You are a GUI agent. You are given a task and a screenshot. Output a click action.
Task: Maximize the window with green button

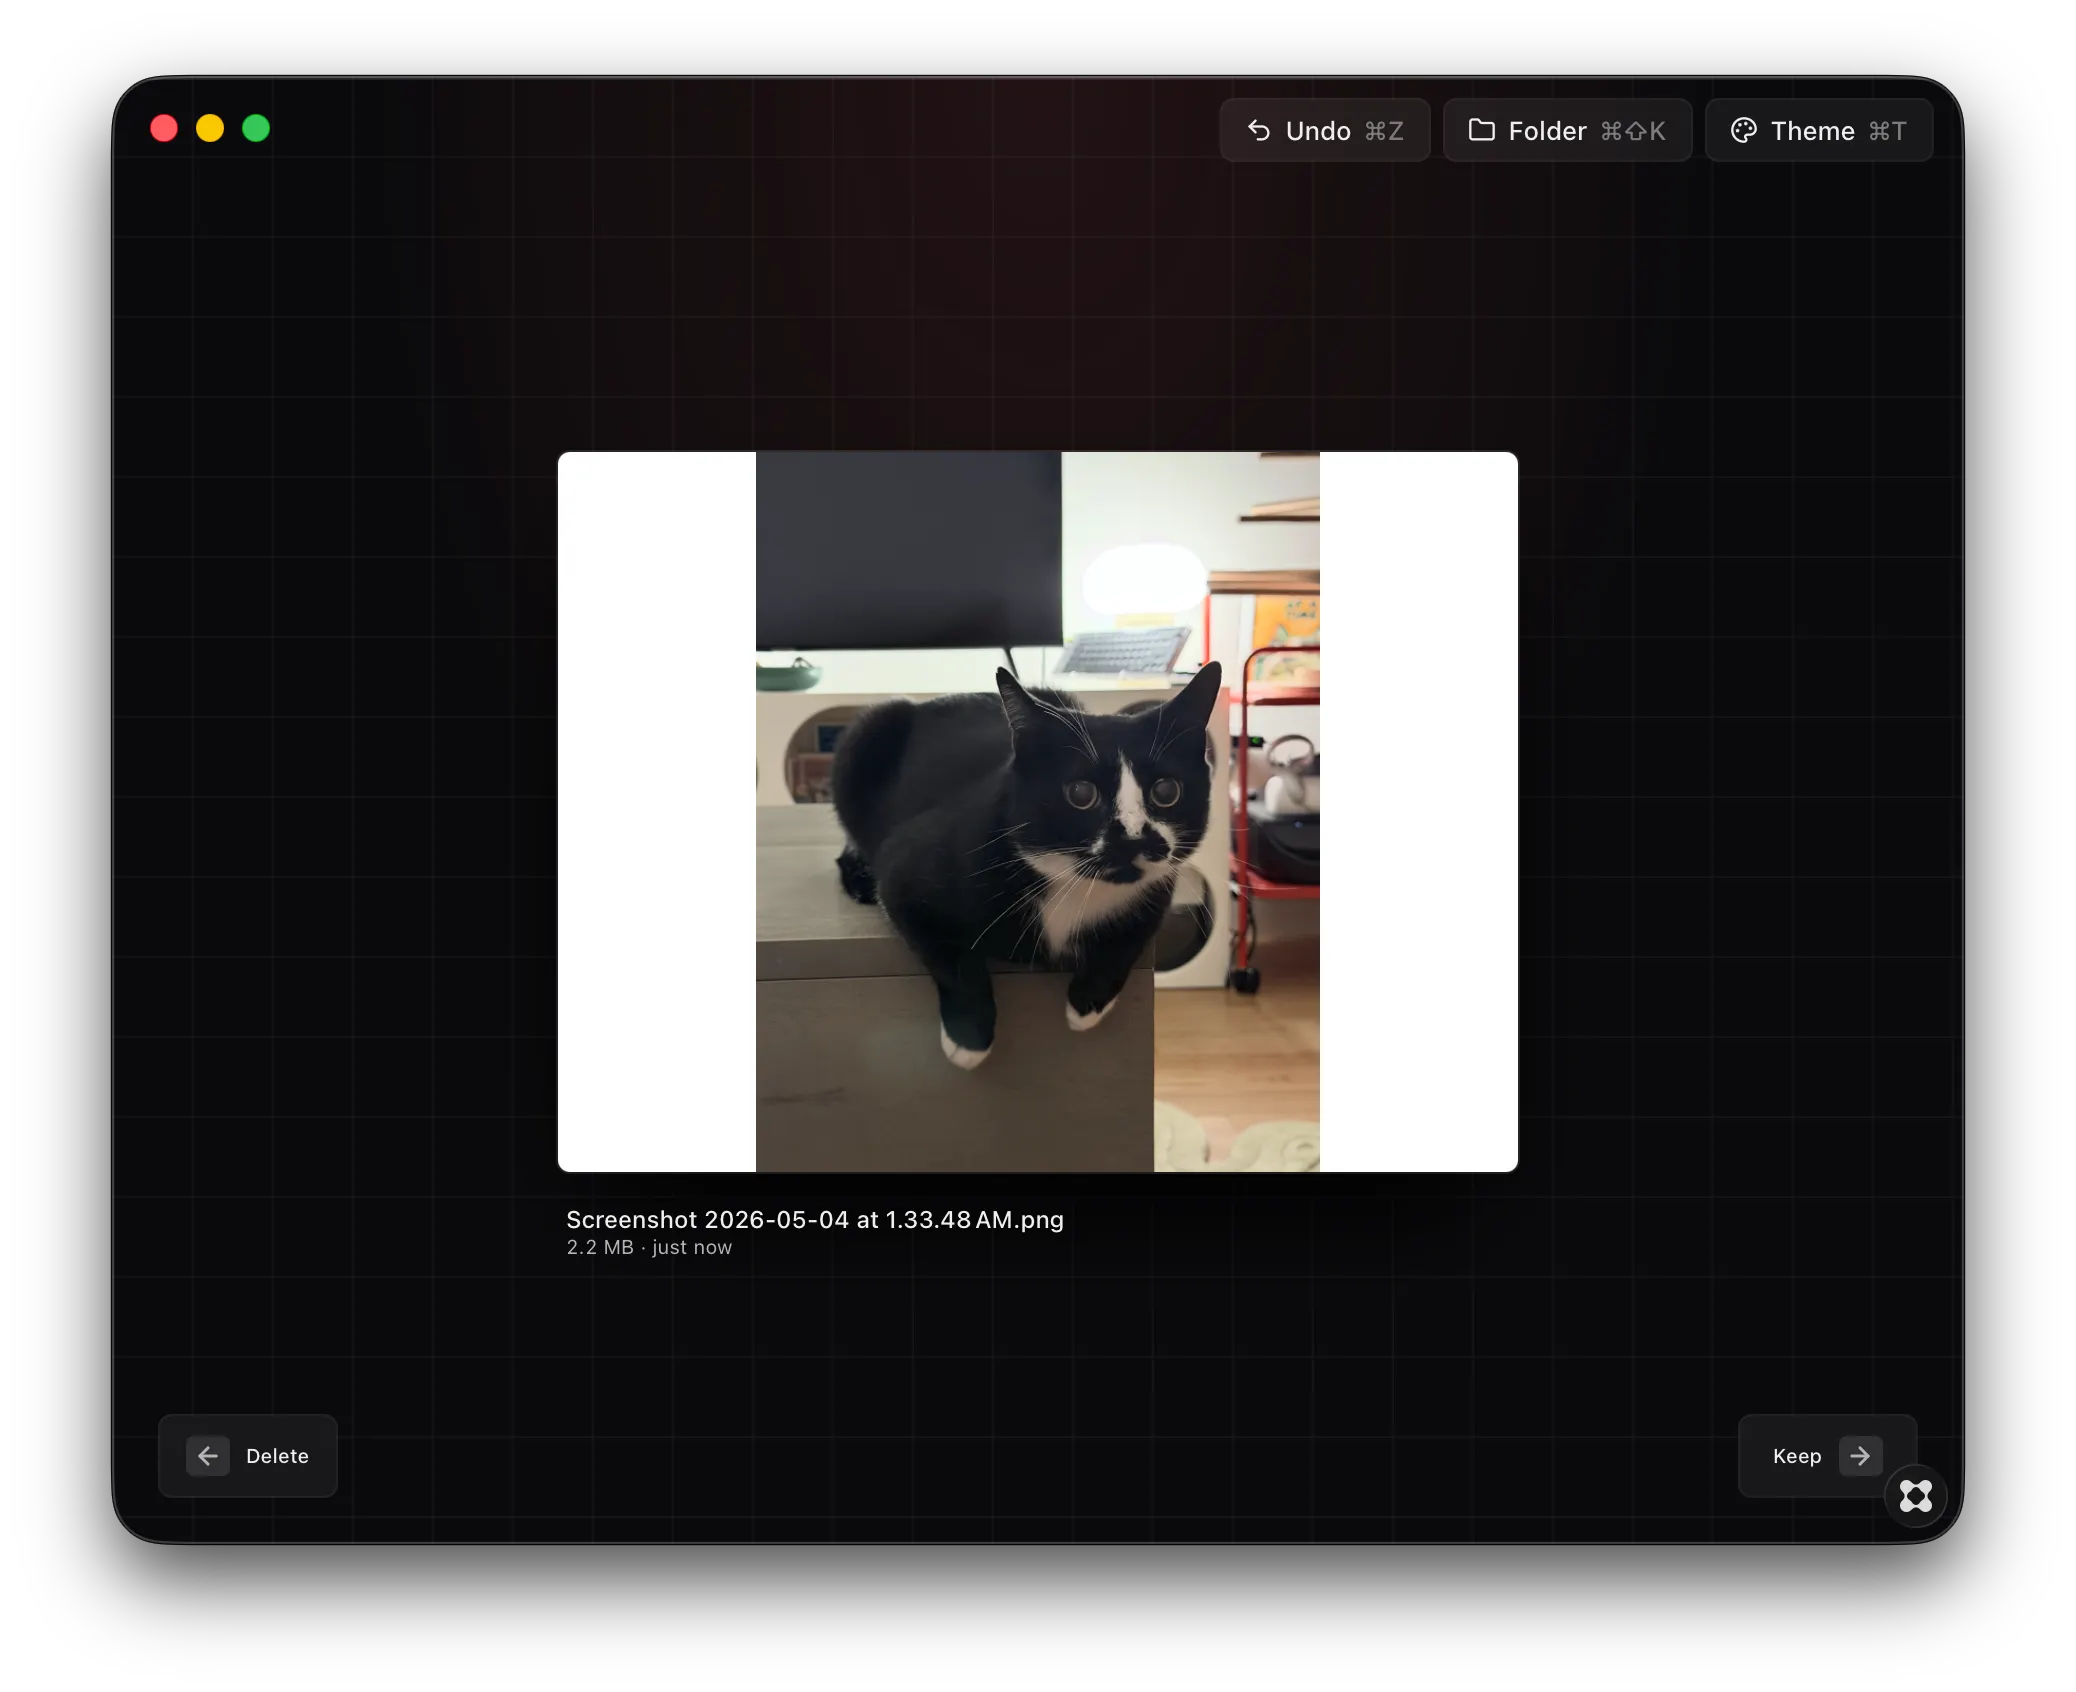[x=256, y=128]
